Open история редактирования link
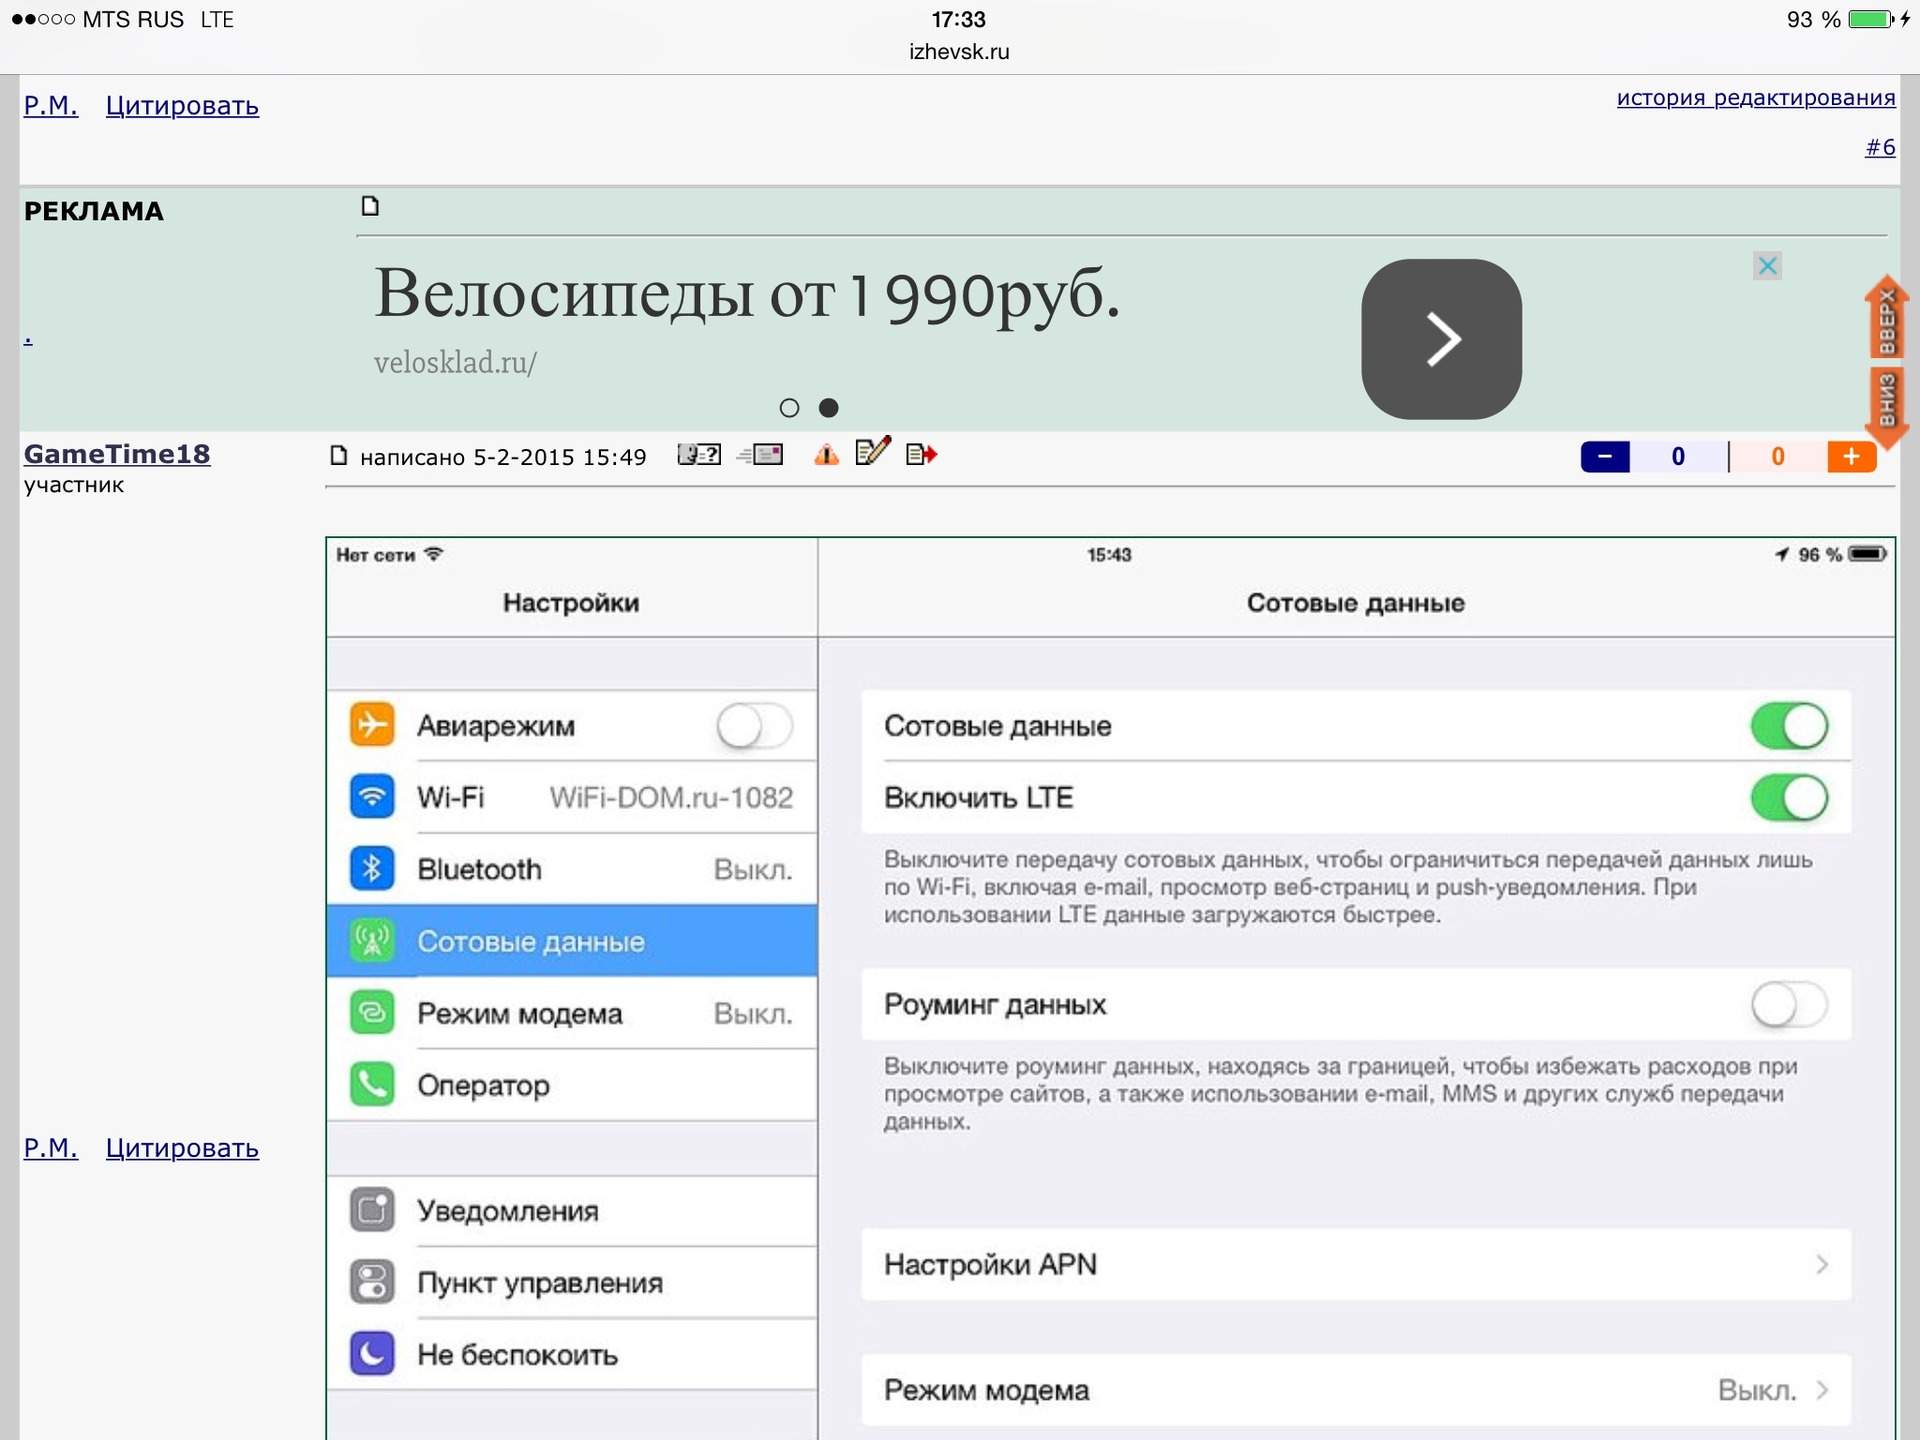The width and height of the screenshot is (1920, 1440). click(x=1755, y=98)
